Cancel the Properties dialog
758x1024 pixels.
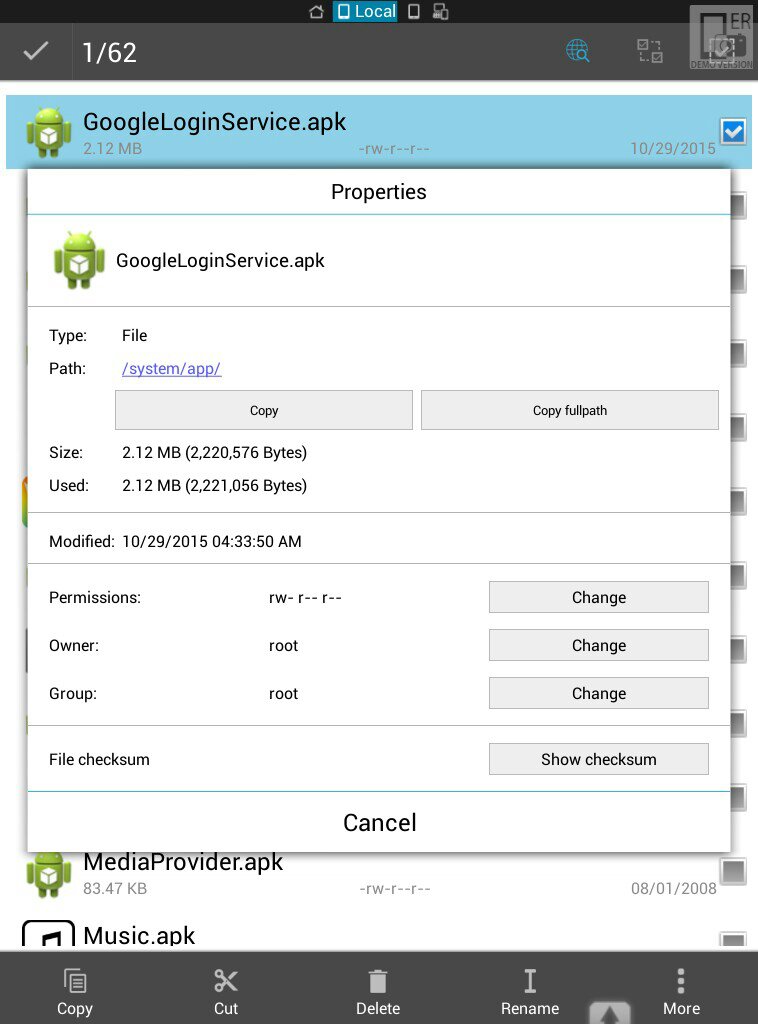coord(379,822)
